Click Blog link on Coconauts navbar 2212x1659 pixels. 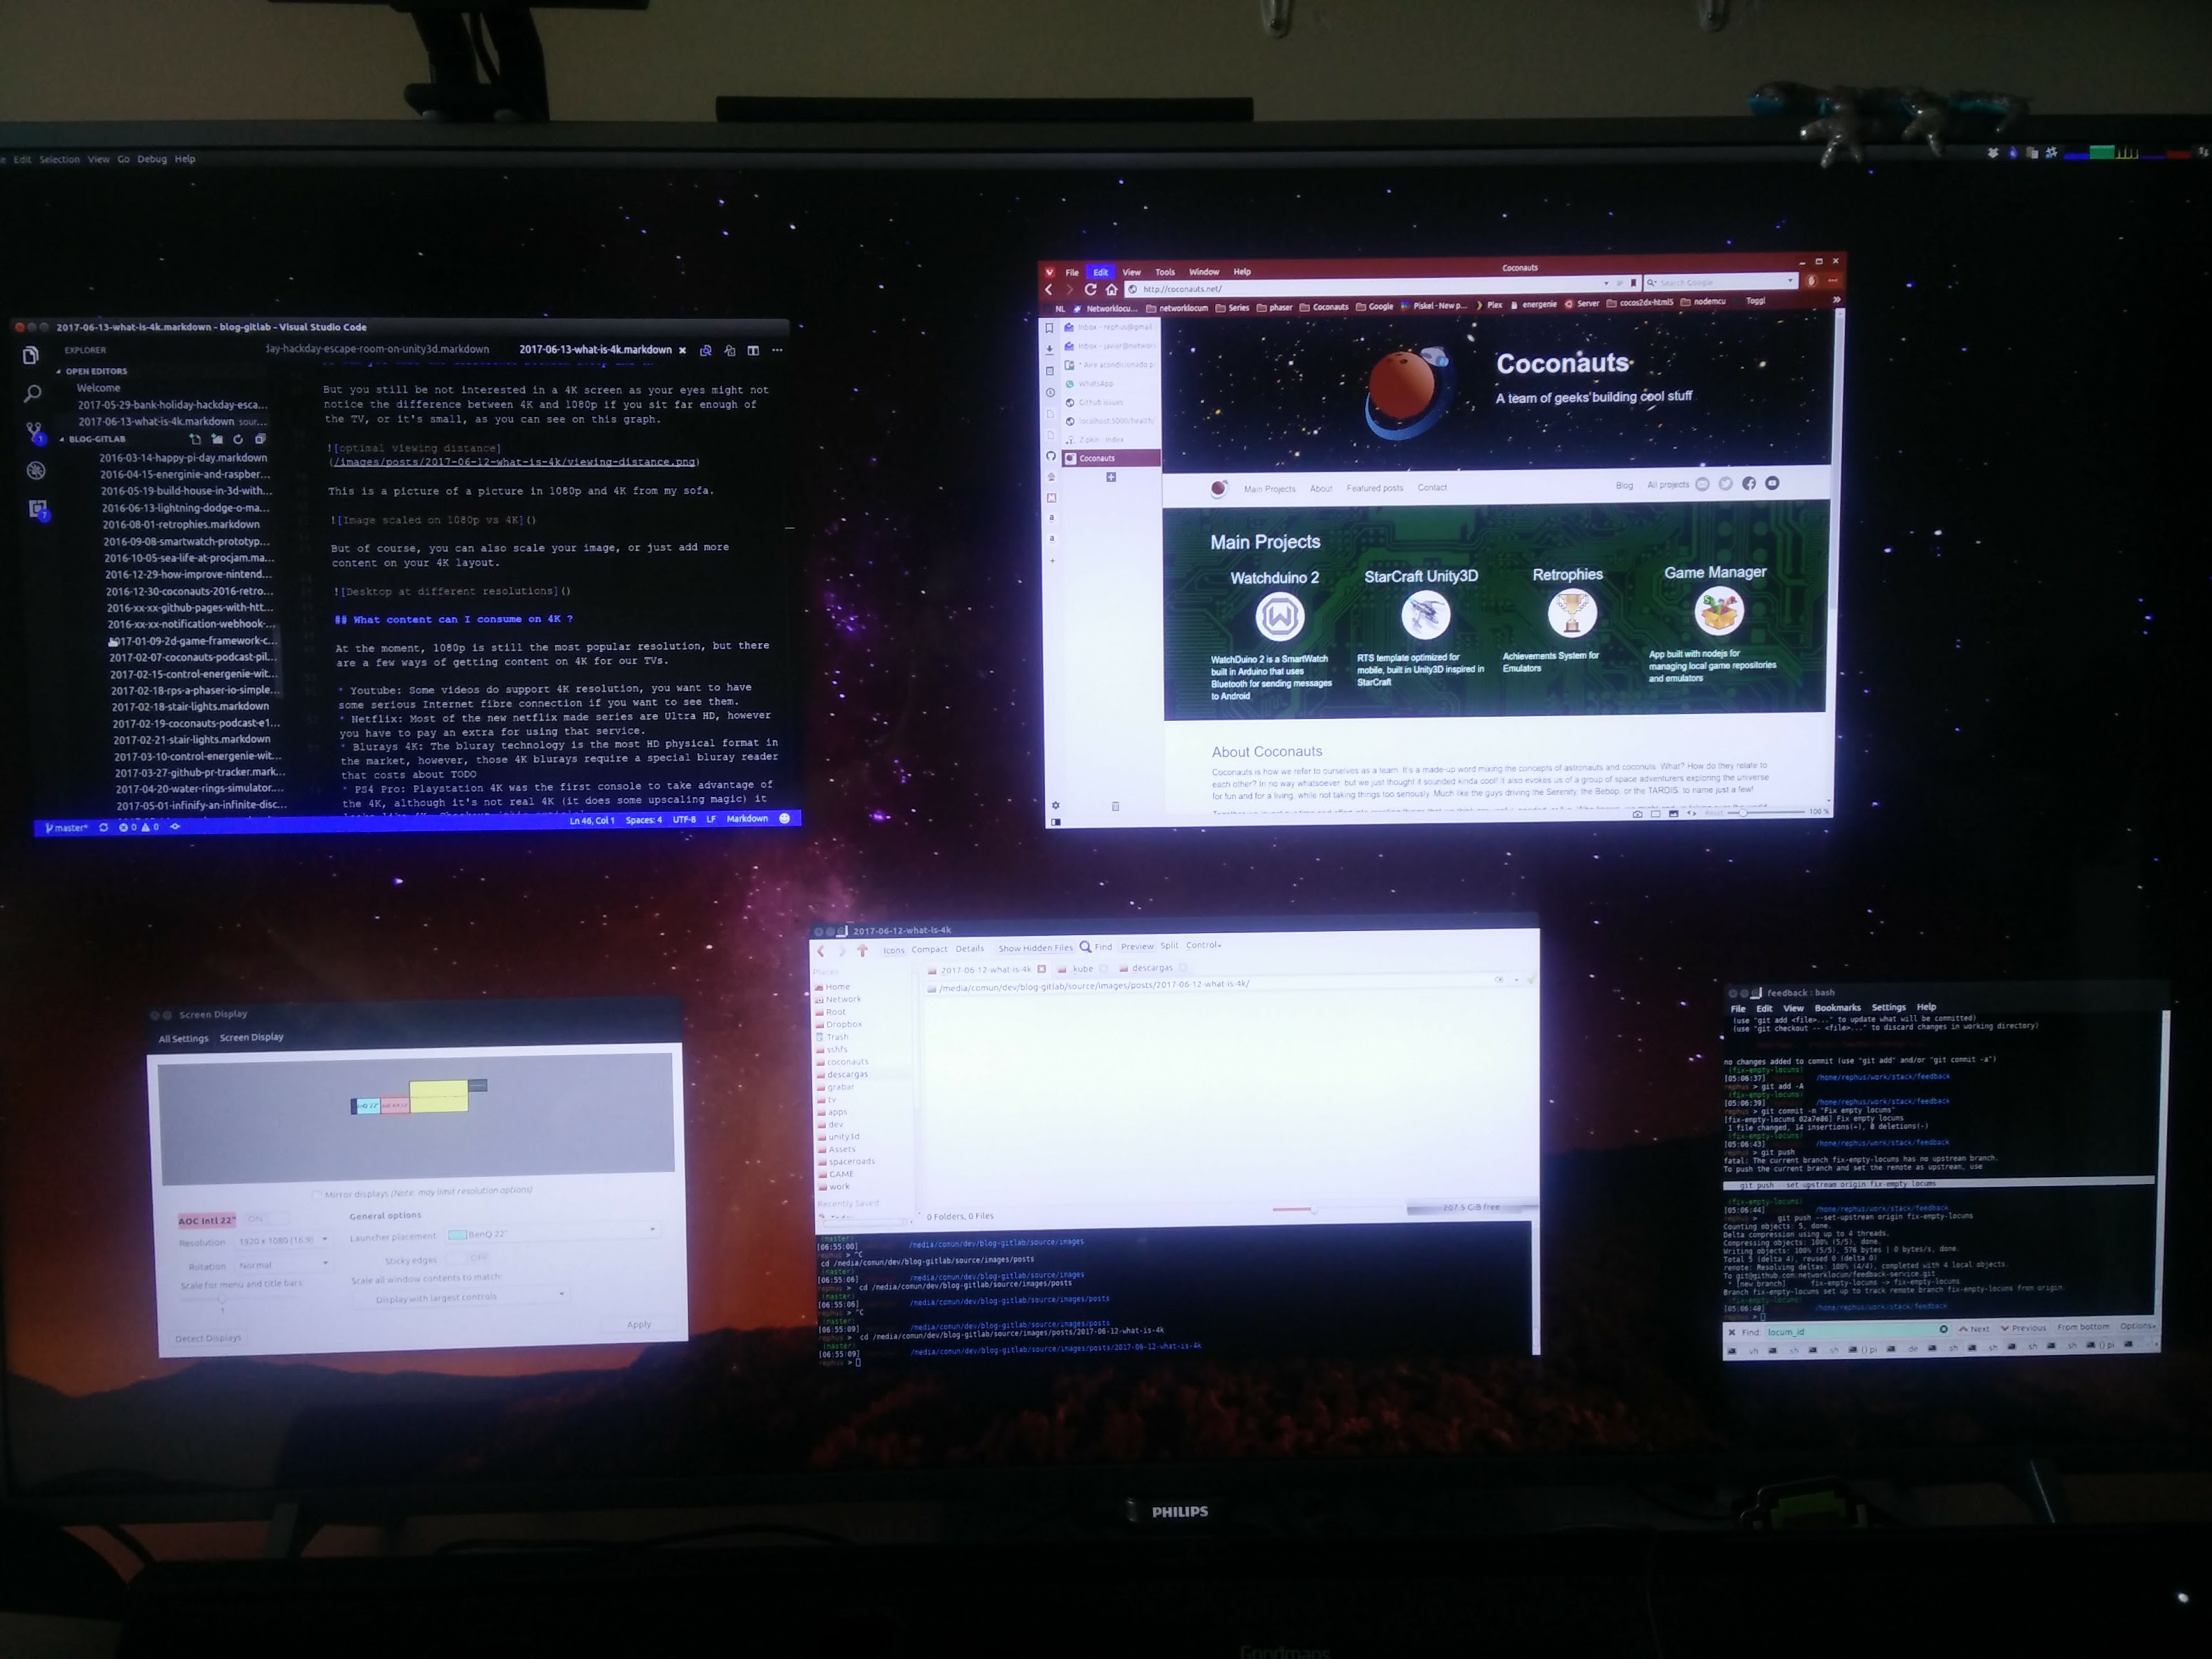point(1624,486)
